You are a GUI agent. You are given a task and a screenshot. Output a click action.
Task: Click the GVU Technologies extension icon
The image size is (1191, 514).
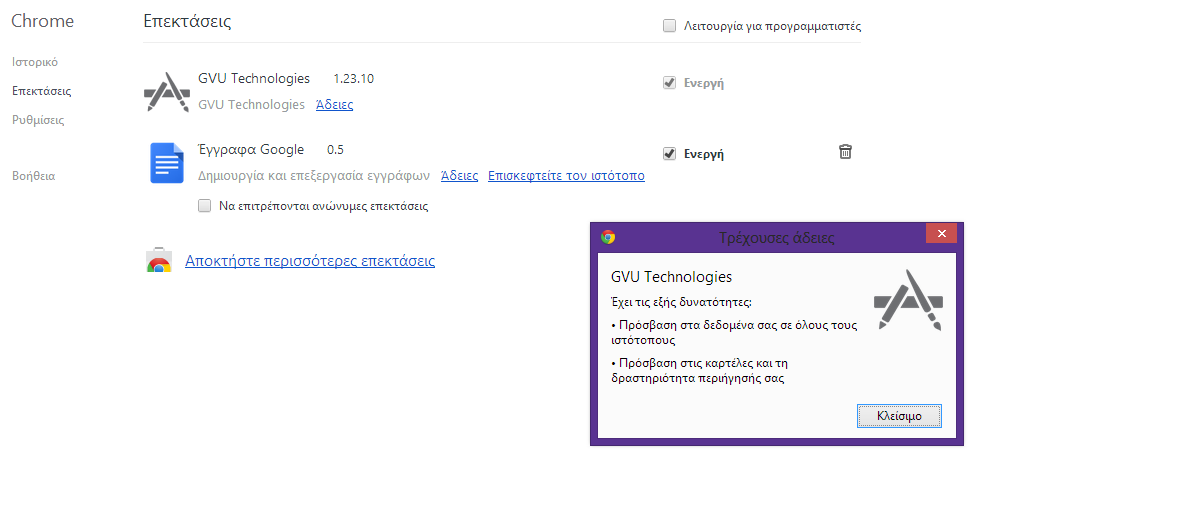166,92
